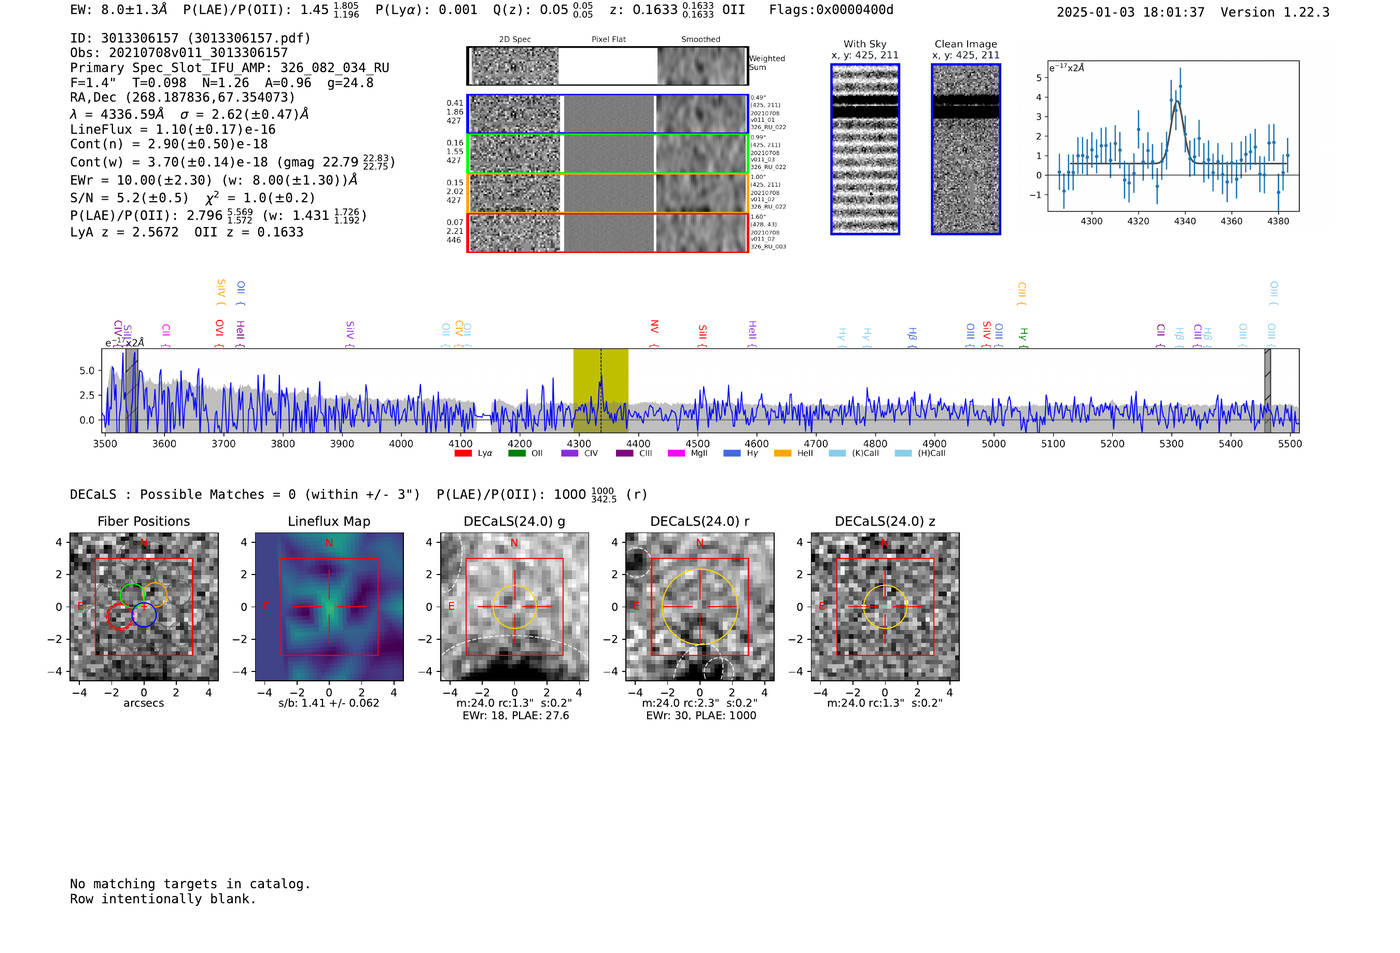Click the 'Primary Spec_Slot_IFU_AMP: 326_082_034_RU' line
Screen dimensions: 1400x953
[x=230, y=68]
